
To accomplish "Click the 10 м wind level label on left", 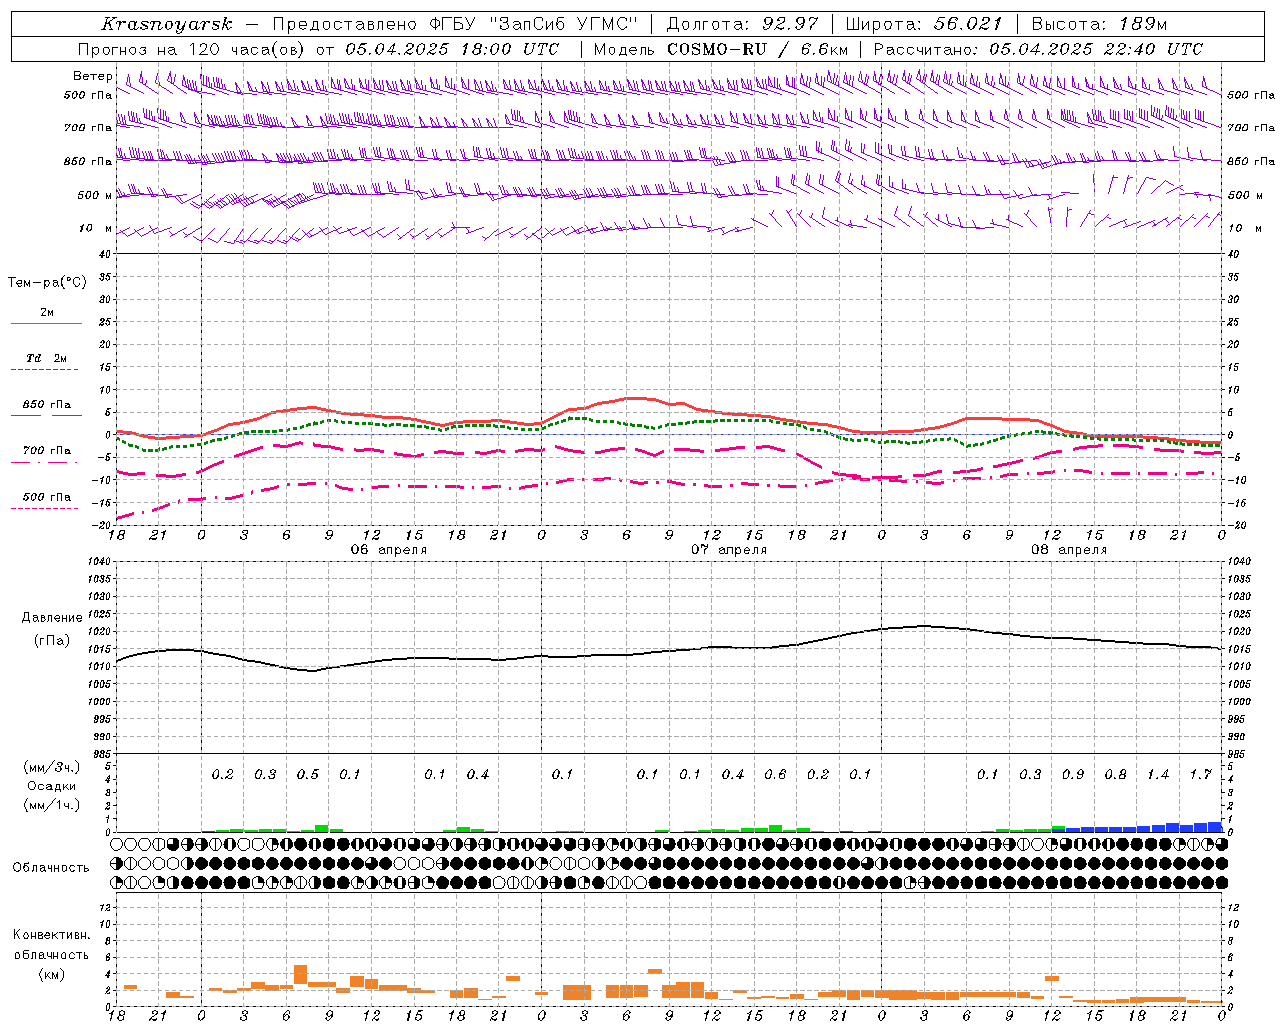I will (96, 229).
